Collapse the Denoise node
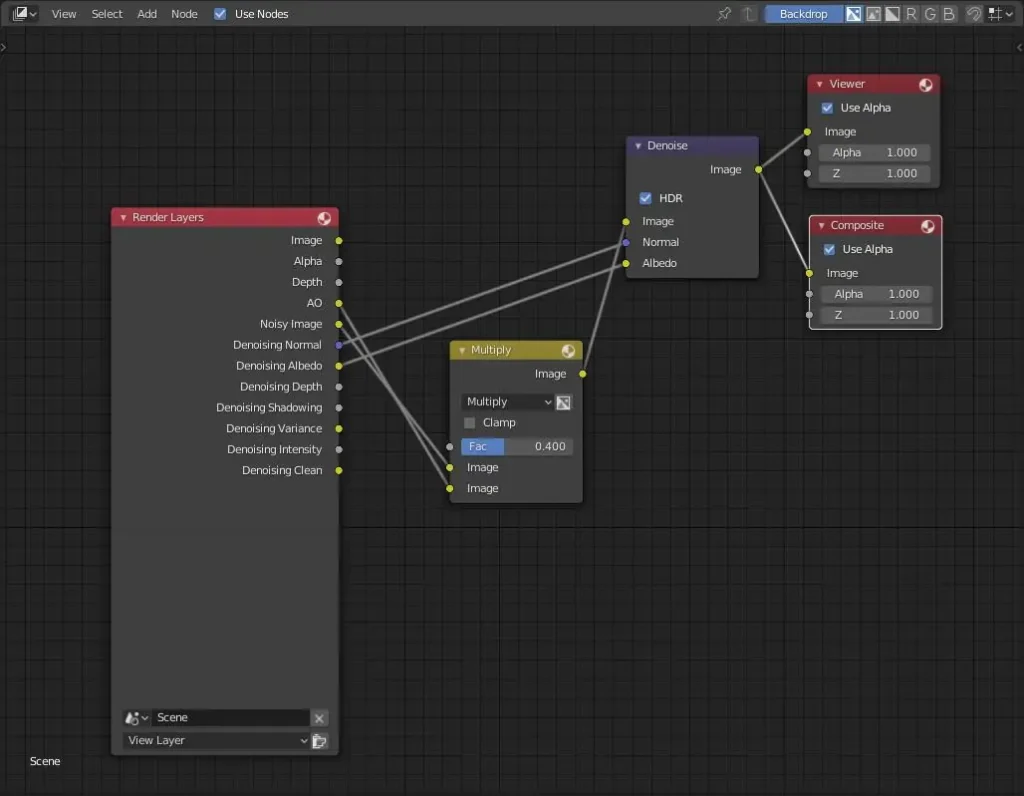The height and width of the screenshot is (796, 1024). [x=638, y=146]
